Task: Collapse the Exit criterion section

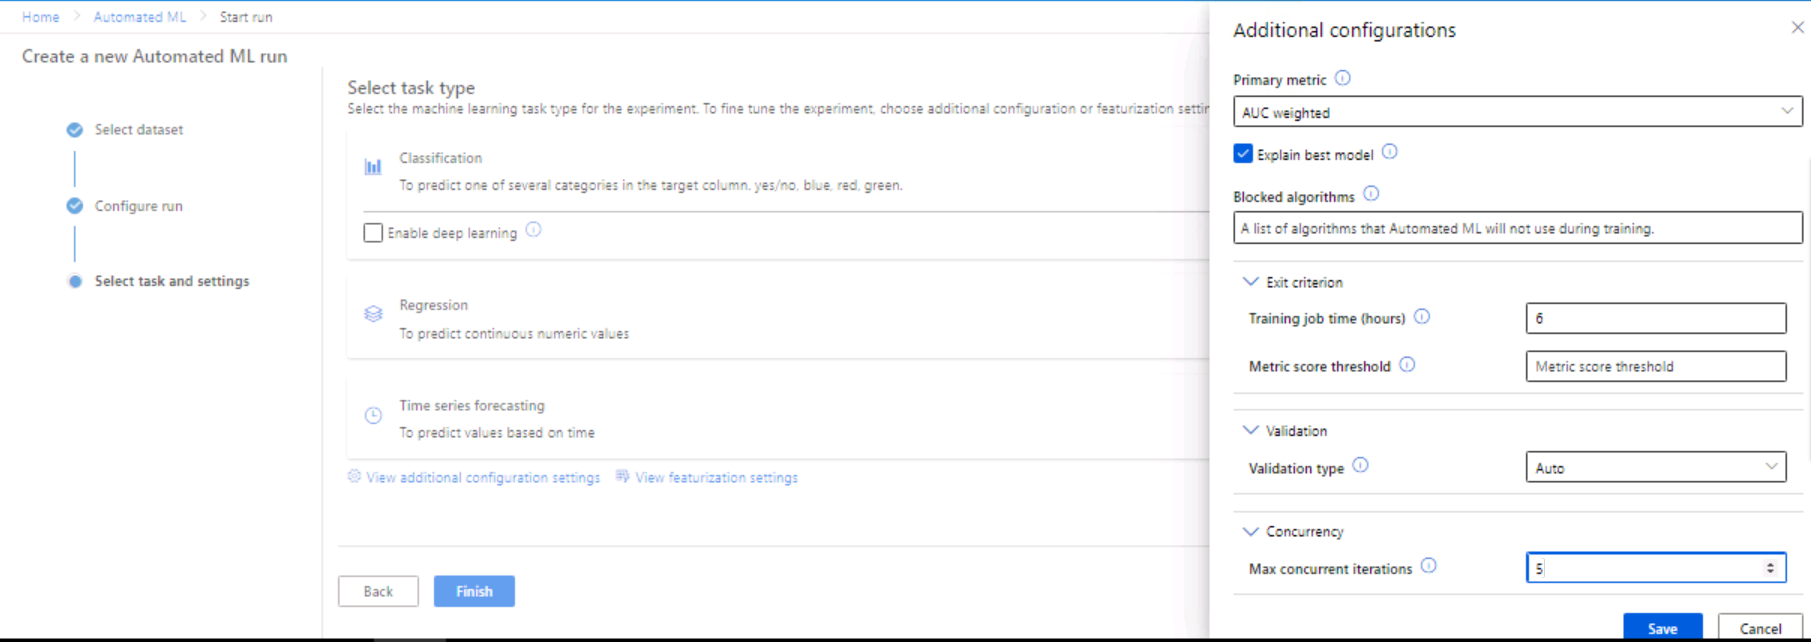Action: 1250,281
